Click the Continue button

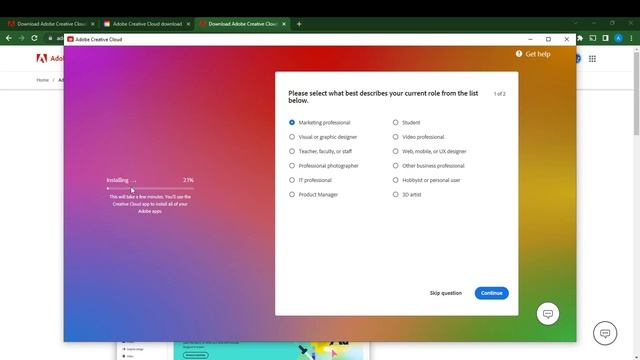(491, 293)
